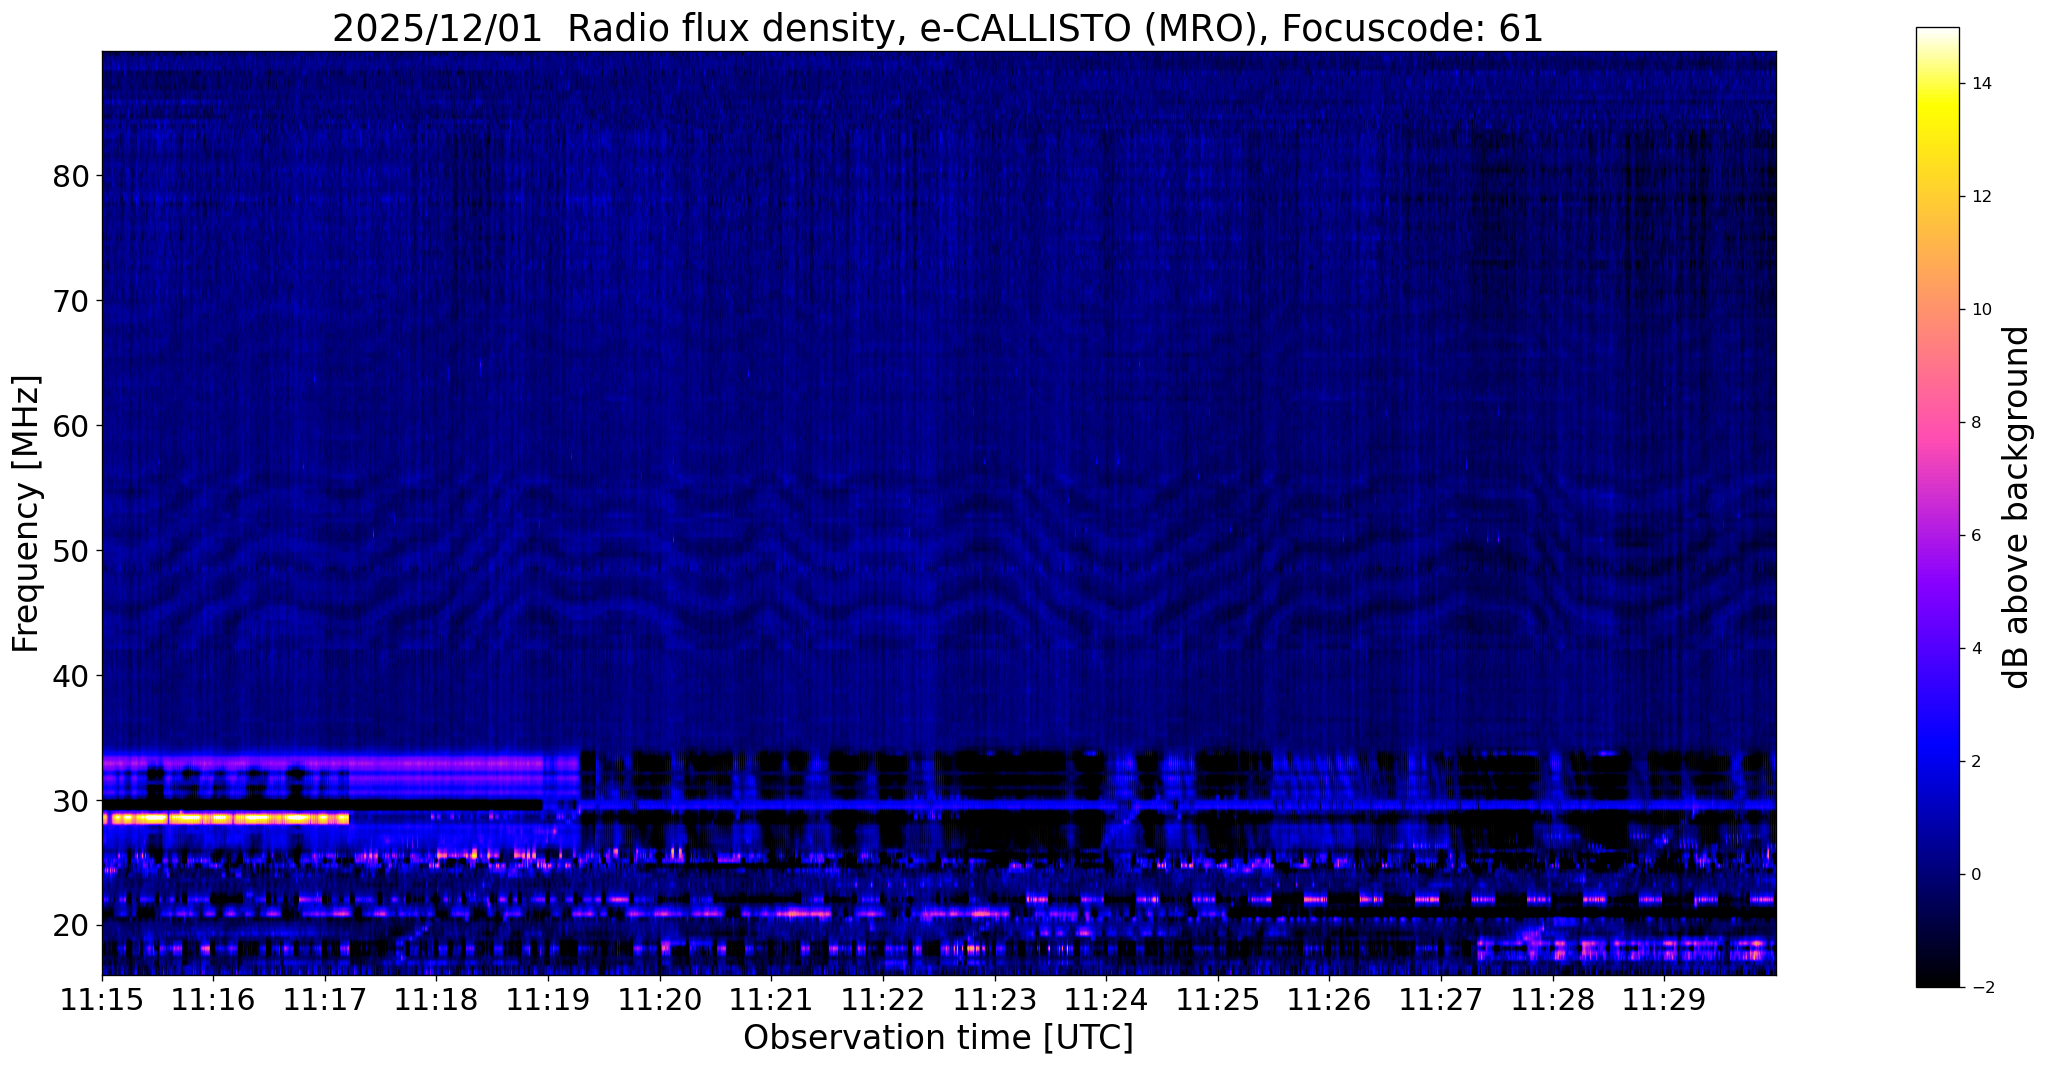Click the 70 MHz frequency tick label
This screenshot has height=1067, width=2047.
[69, 301]
